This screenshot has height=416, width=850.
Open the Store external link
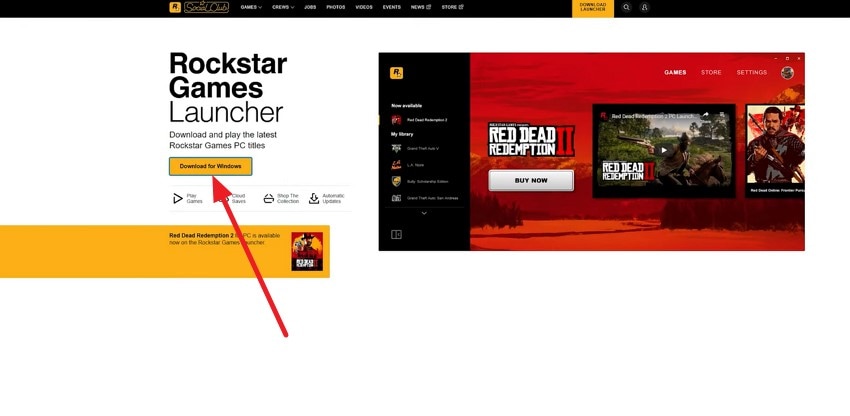(452, 7)
